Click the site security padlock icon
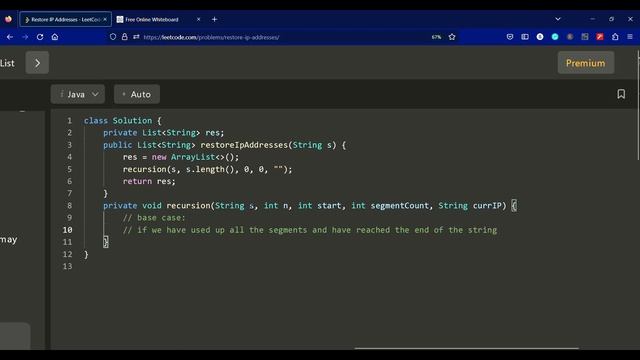 pyautogui.click(x=124, y=37)
